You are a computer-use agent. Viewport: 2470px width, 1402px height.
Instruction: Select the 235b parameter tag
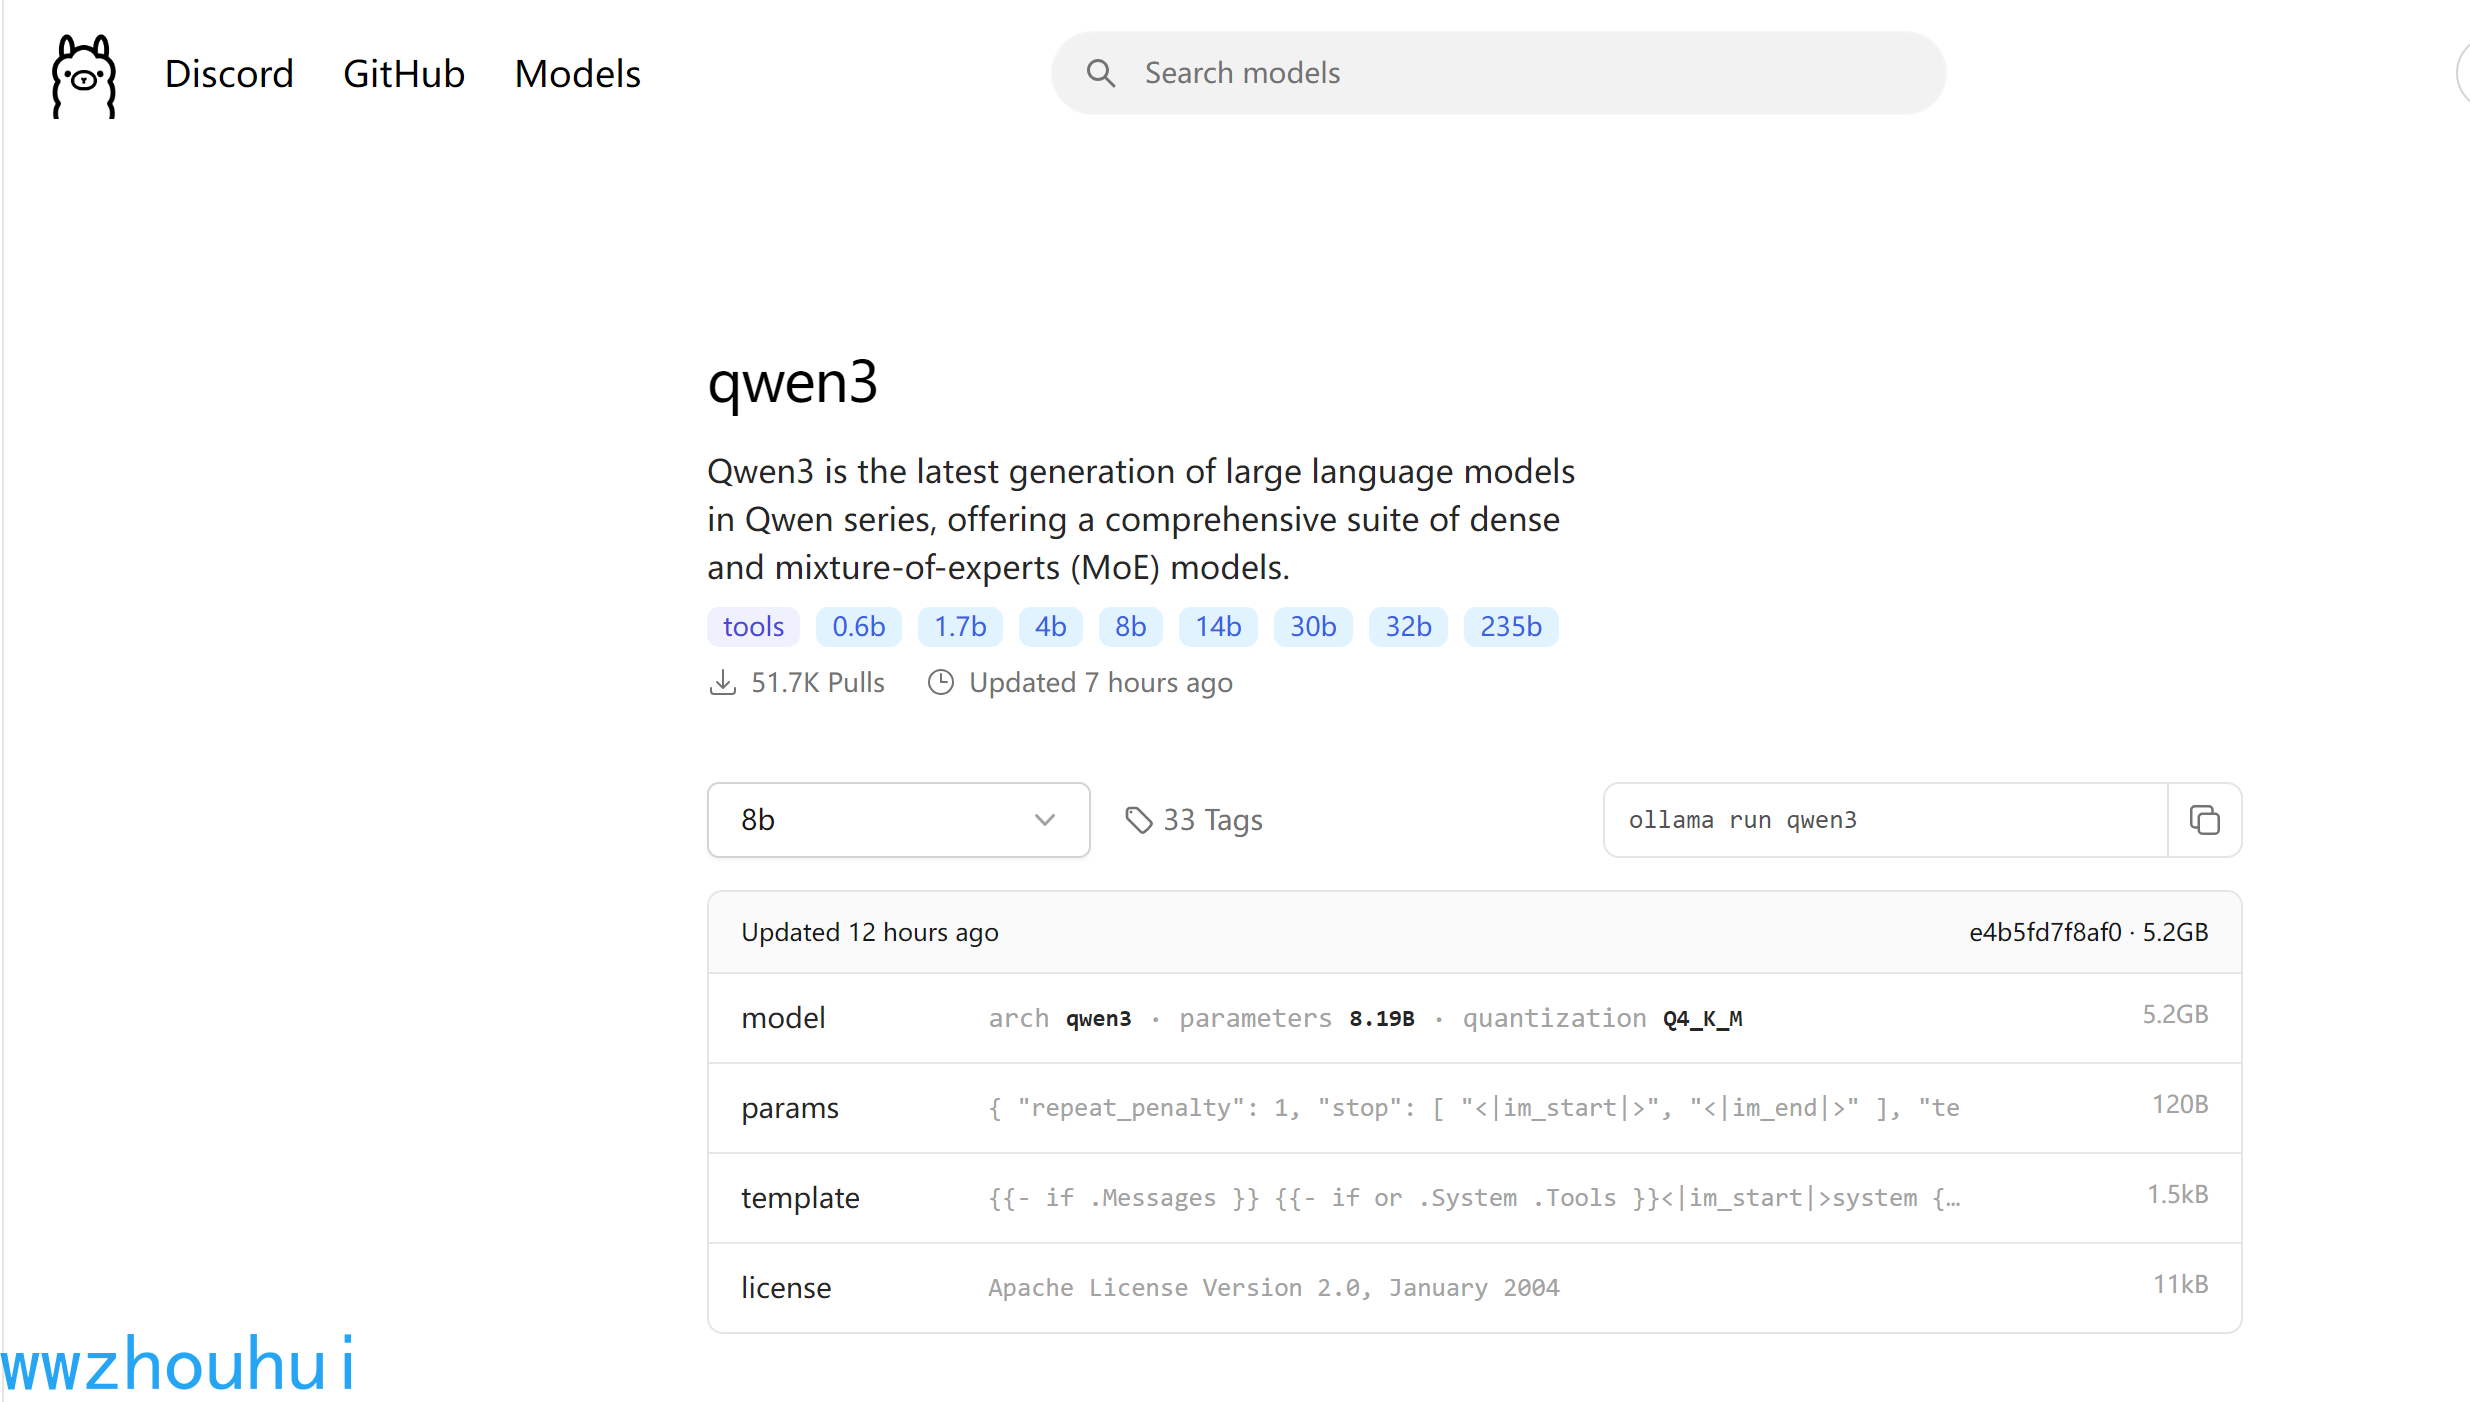(x=1511, y=626)
